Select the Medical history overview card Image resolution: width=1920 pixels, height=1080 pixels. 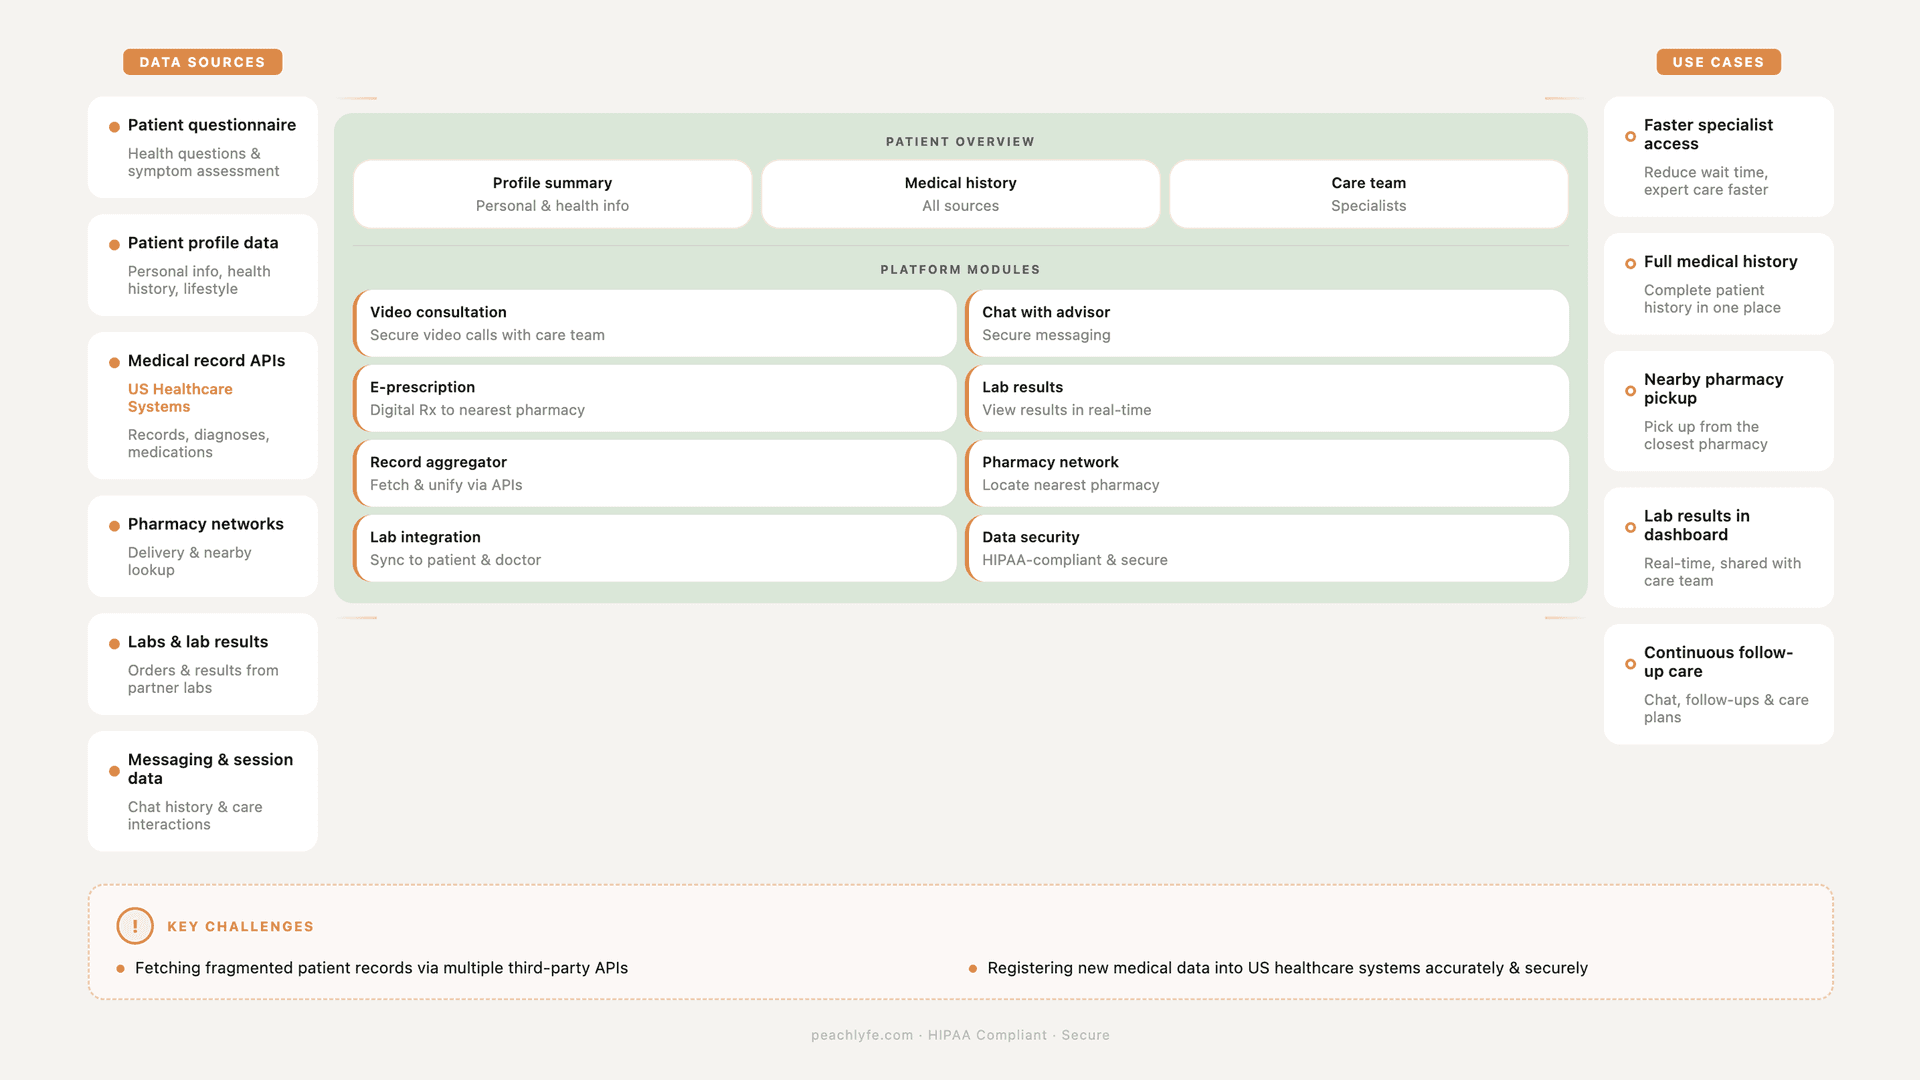pos(960,194)
